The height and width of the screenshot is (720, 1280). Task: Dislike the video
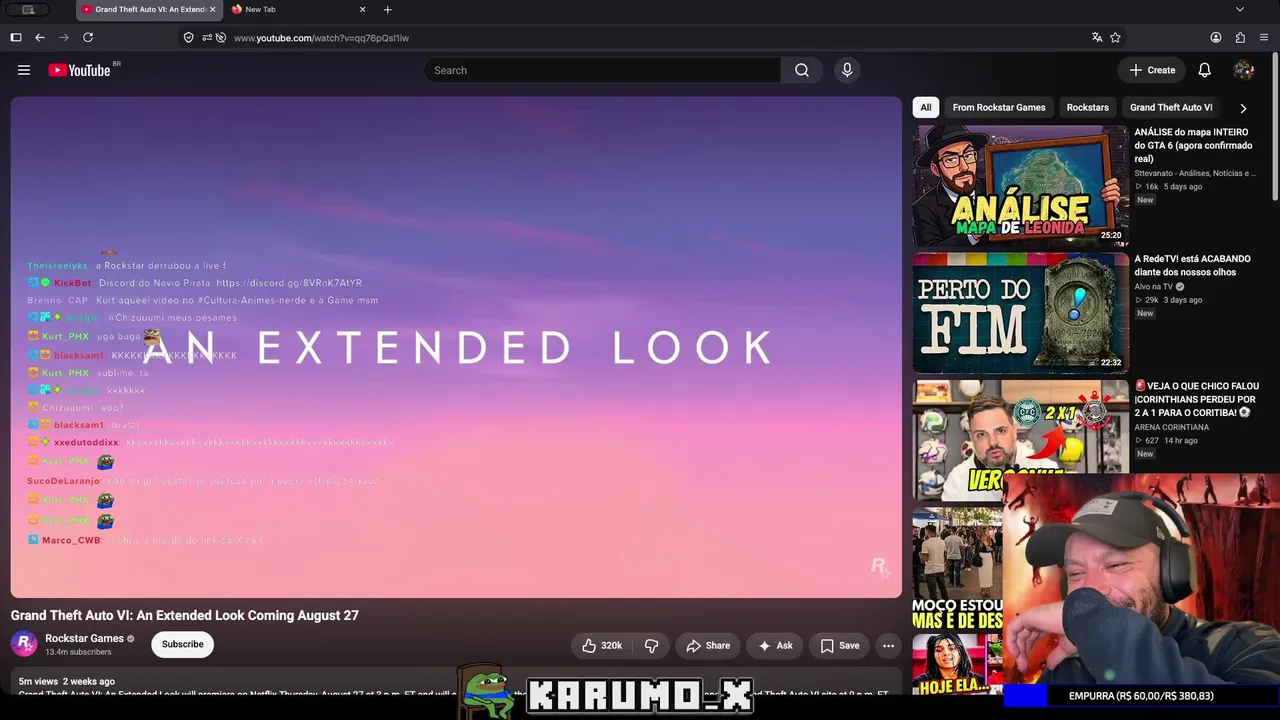651,646
